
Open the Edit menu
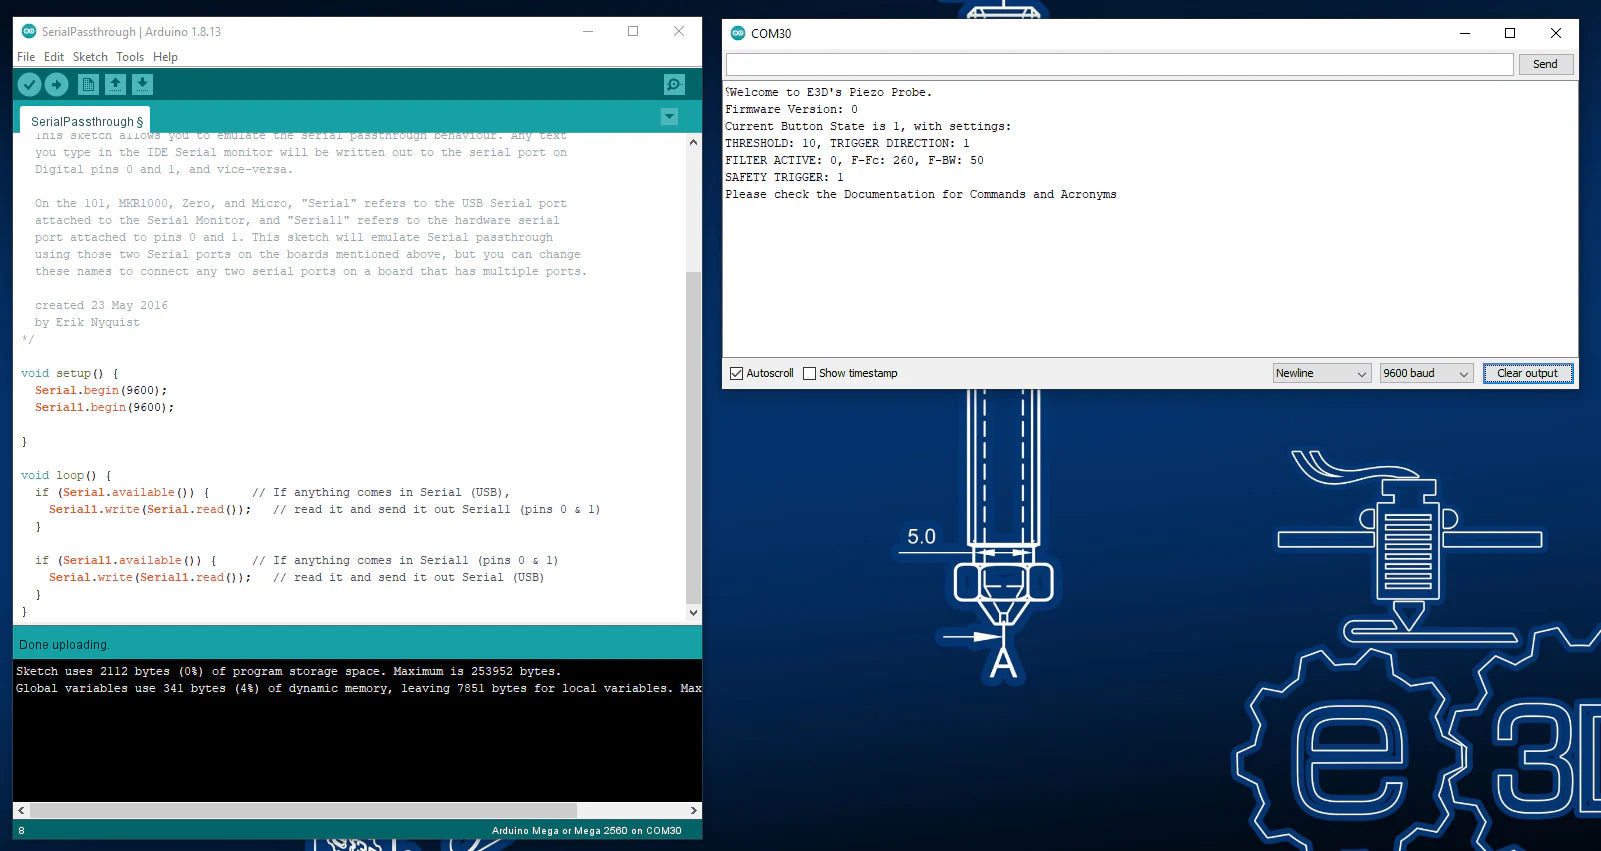coord(54,57)
